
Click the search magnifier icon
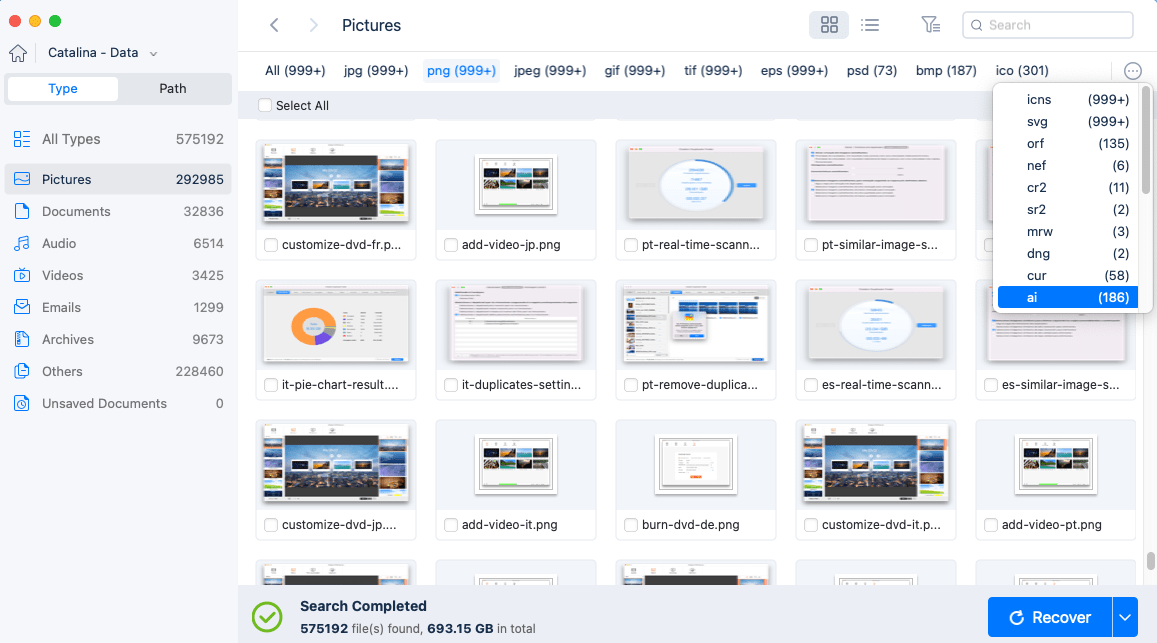point(977,25)
